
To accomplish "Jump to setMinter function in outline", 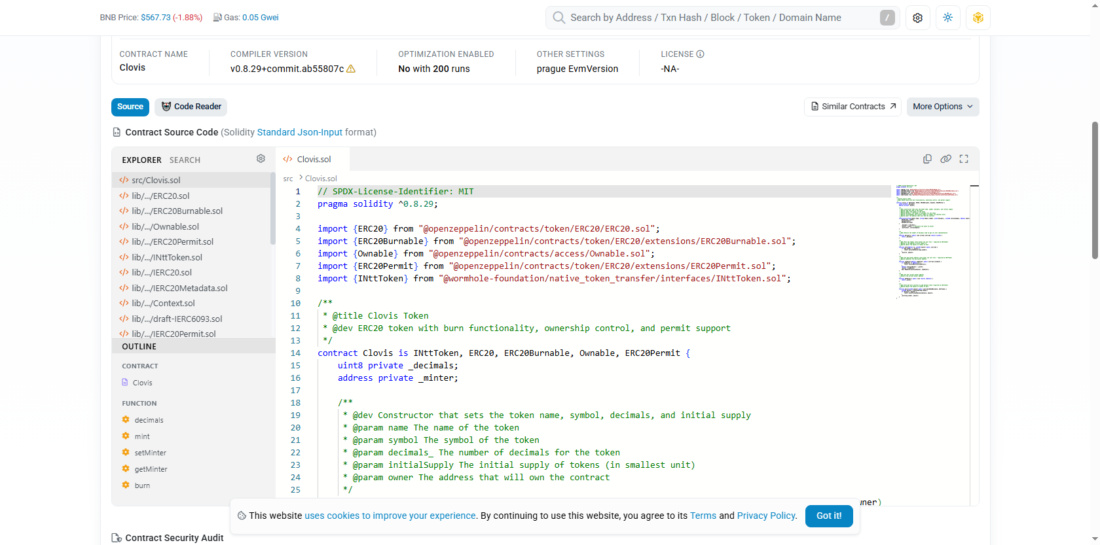I will 150,452.
